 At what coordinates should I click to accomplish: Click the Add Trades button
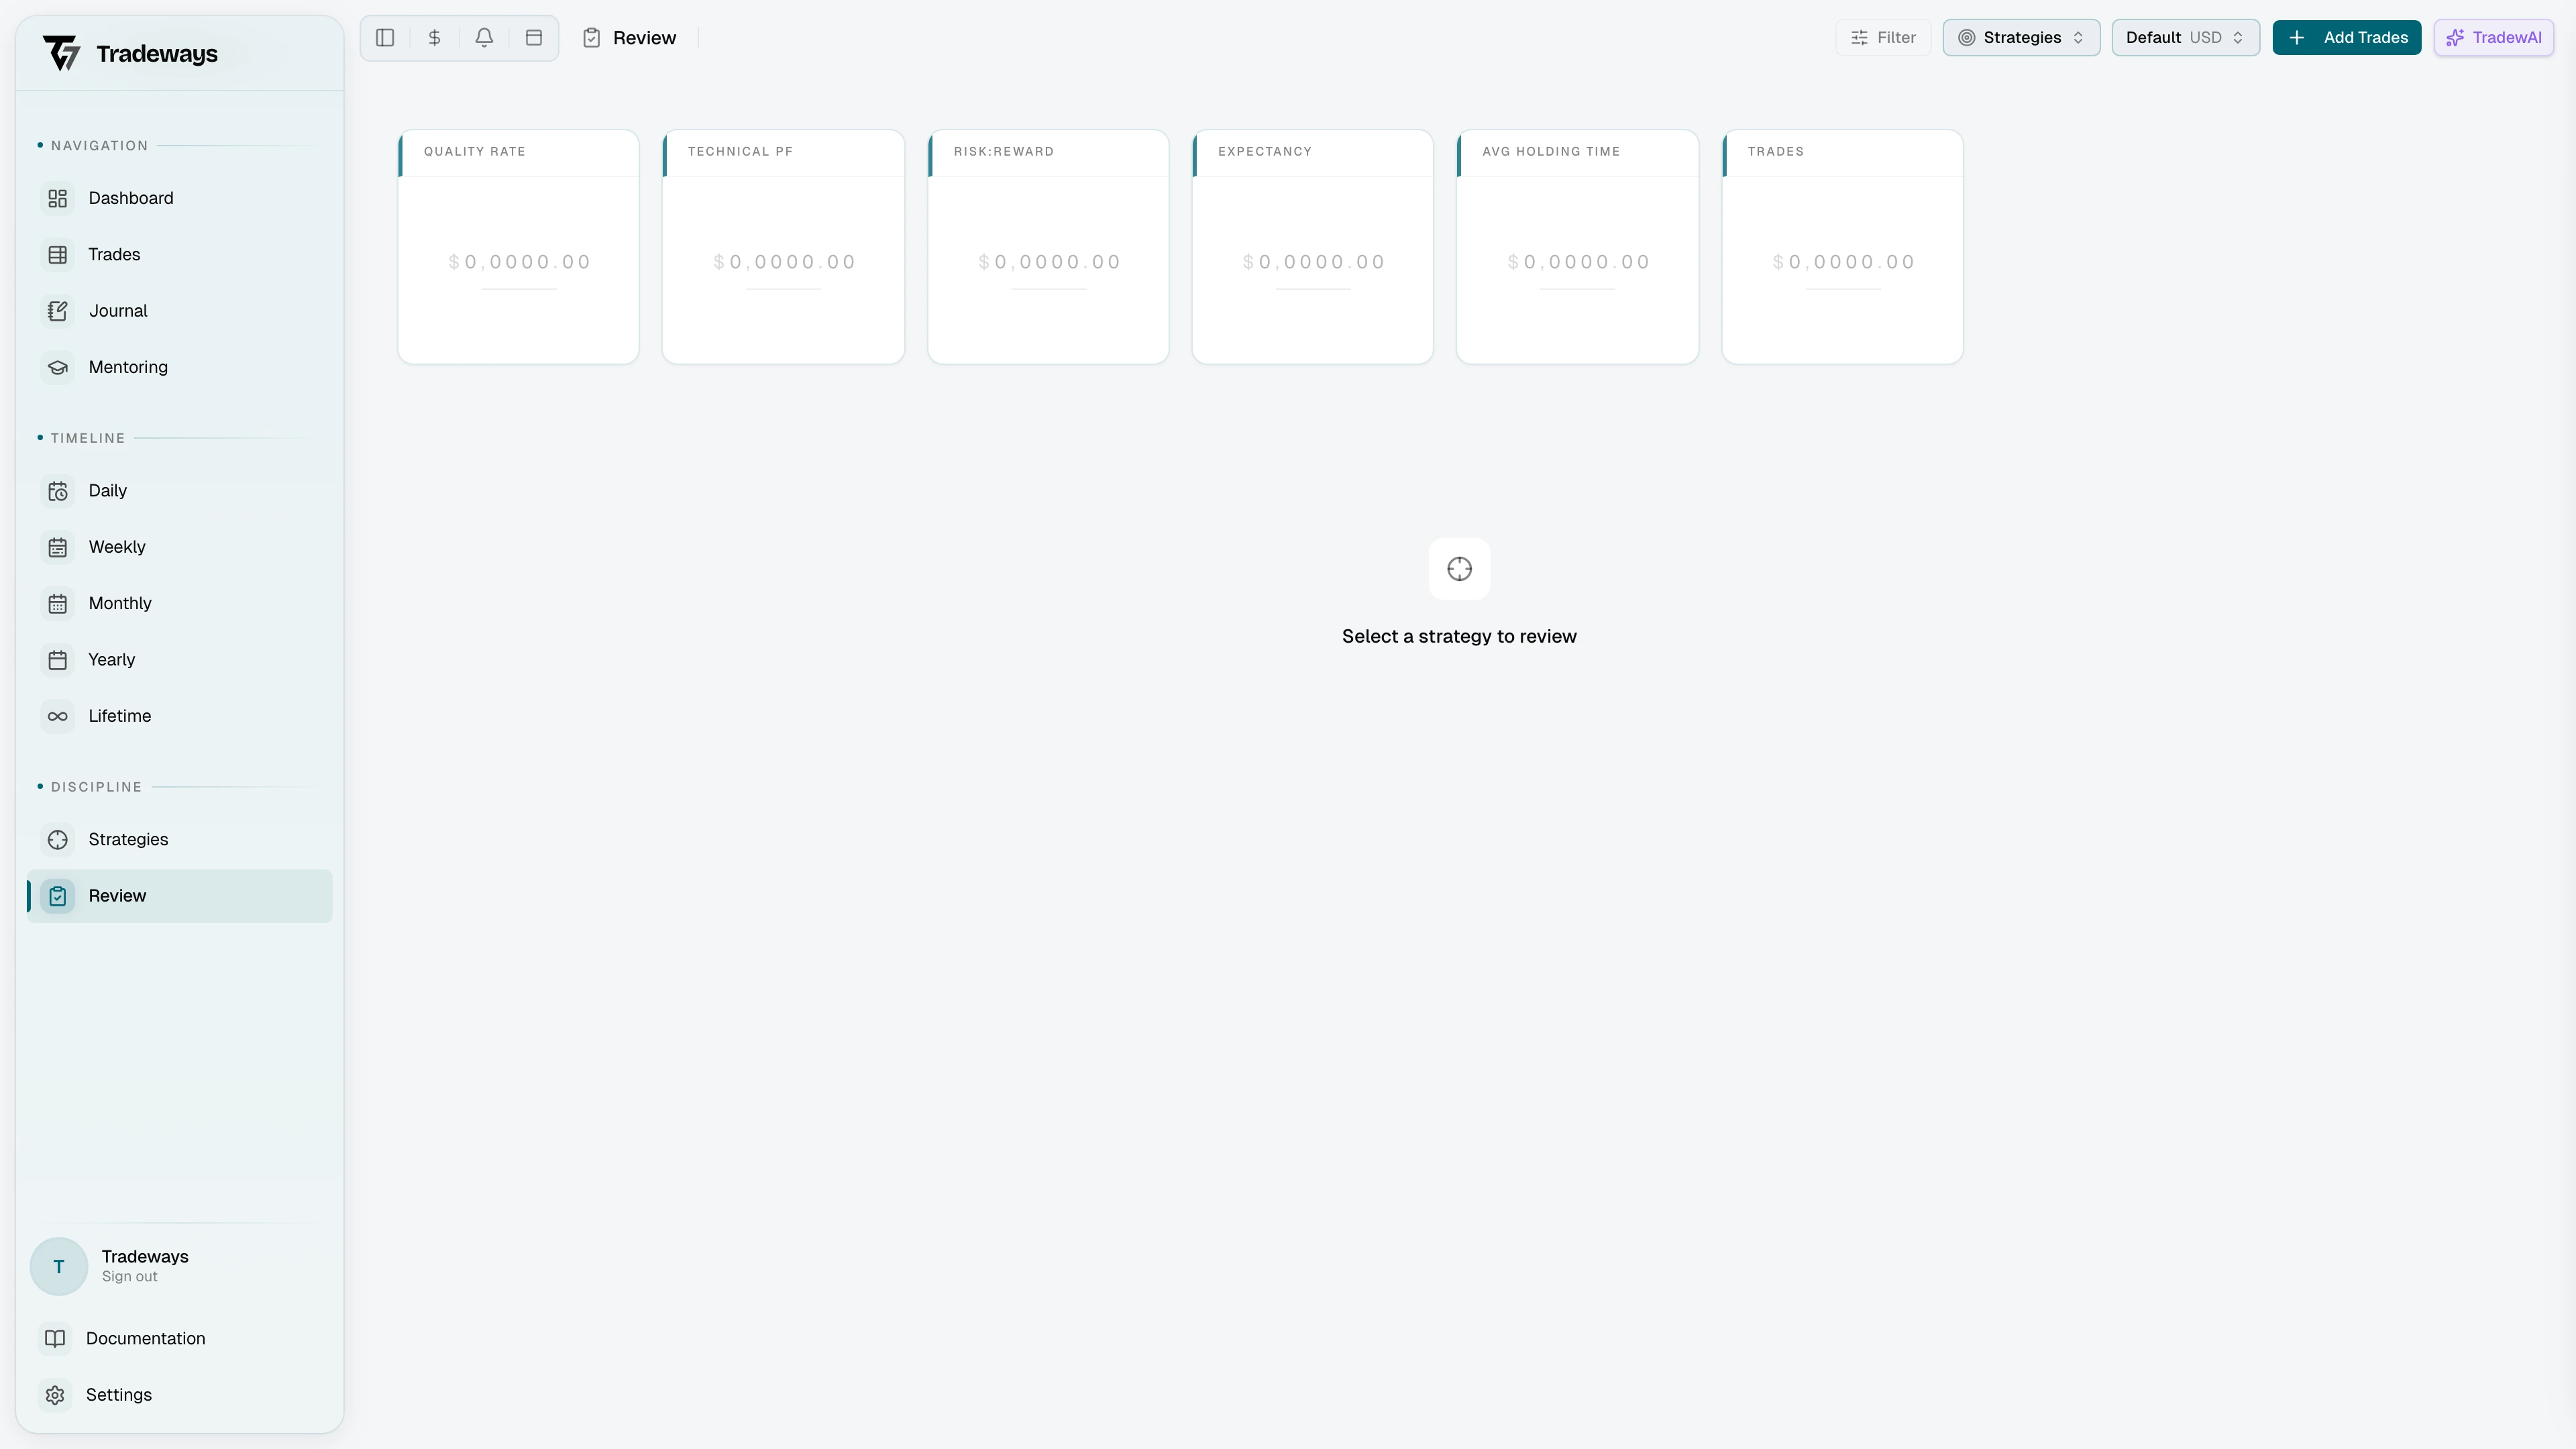coord(2346,37)
